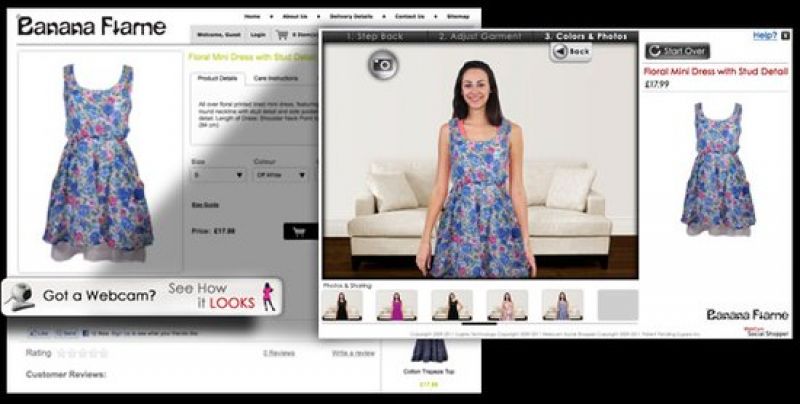Click the Reviews count link
Screen dimensions: 800x404
pos(279,353)
